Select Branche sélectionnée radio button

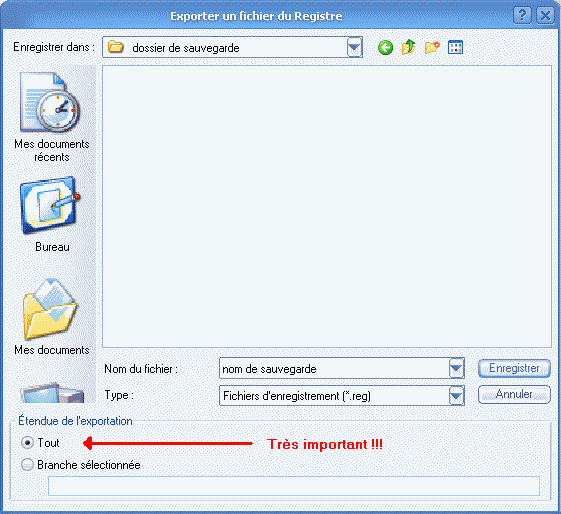[x=28, y=465]
